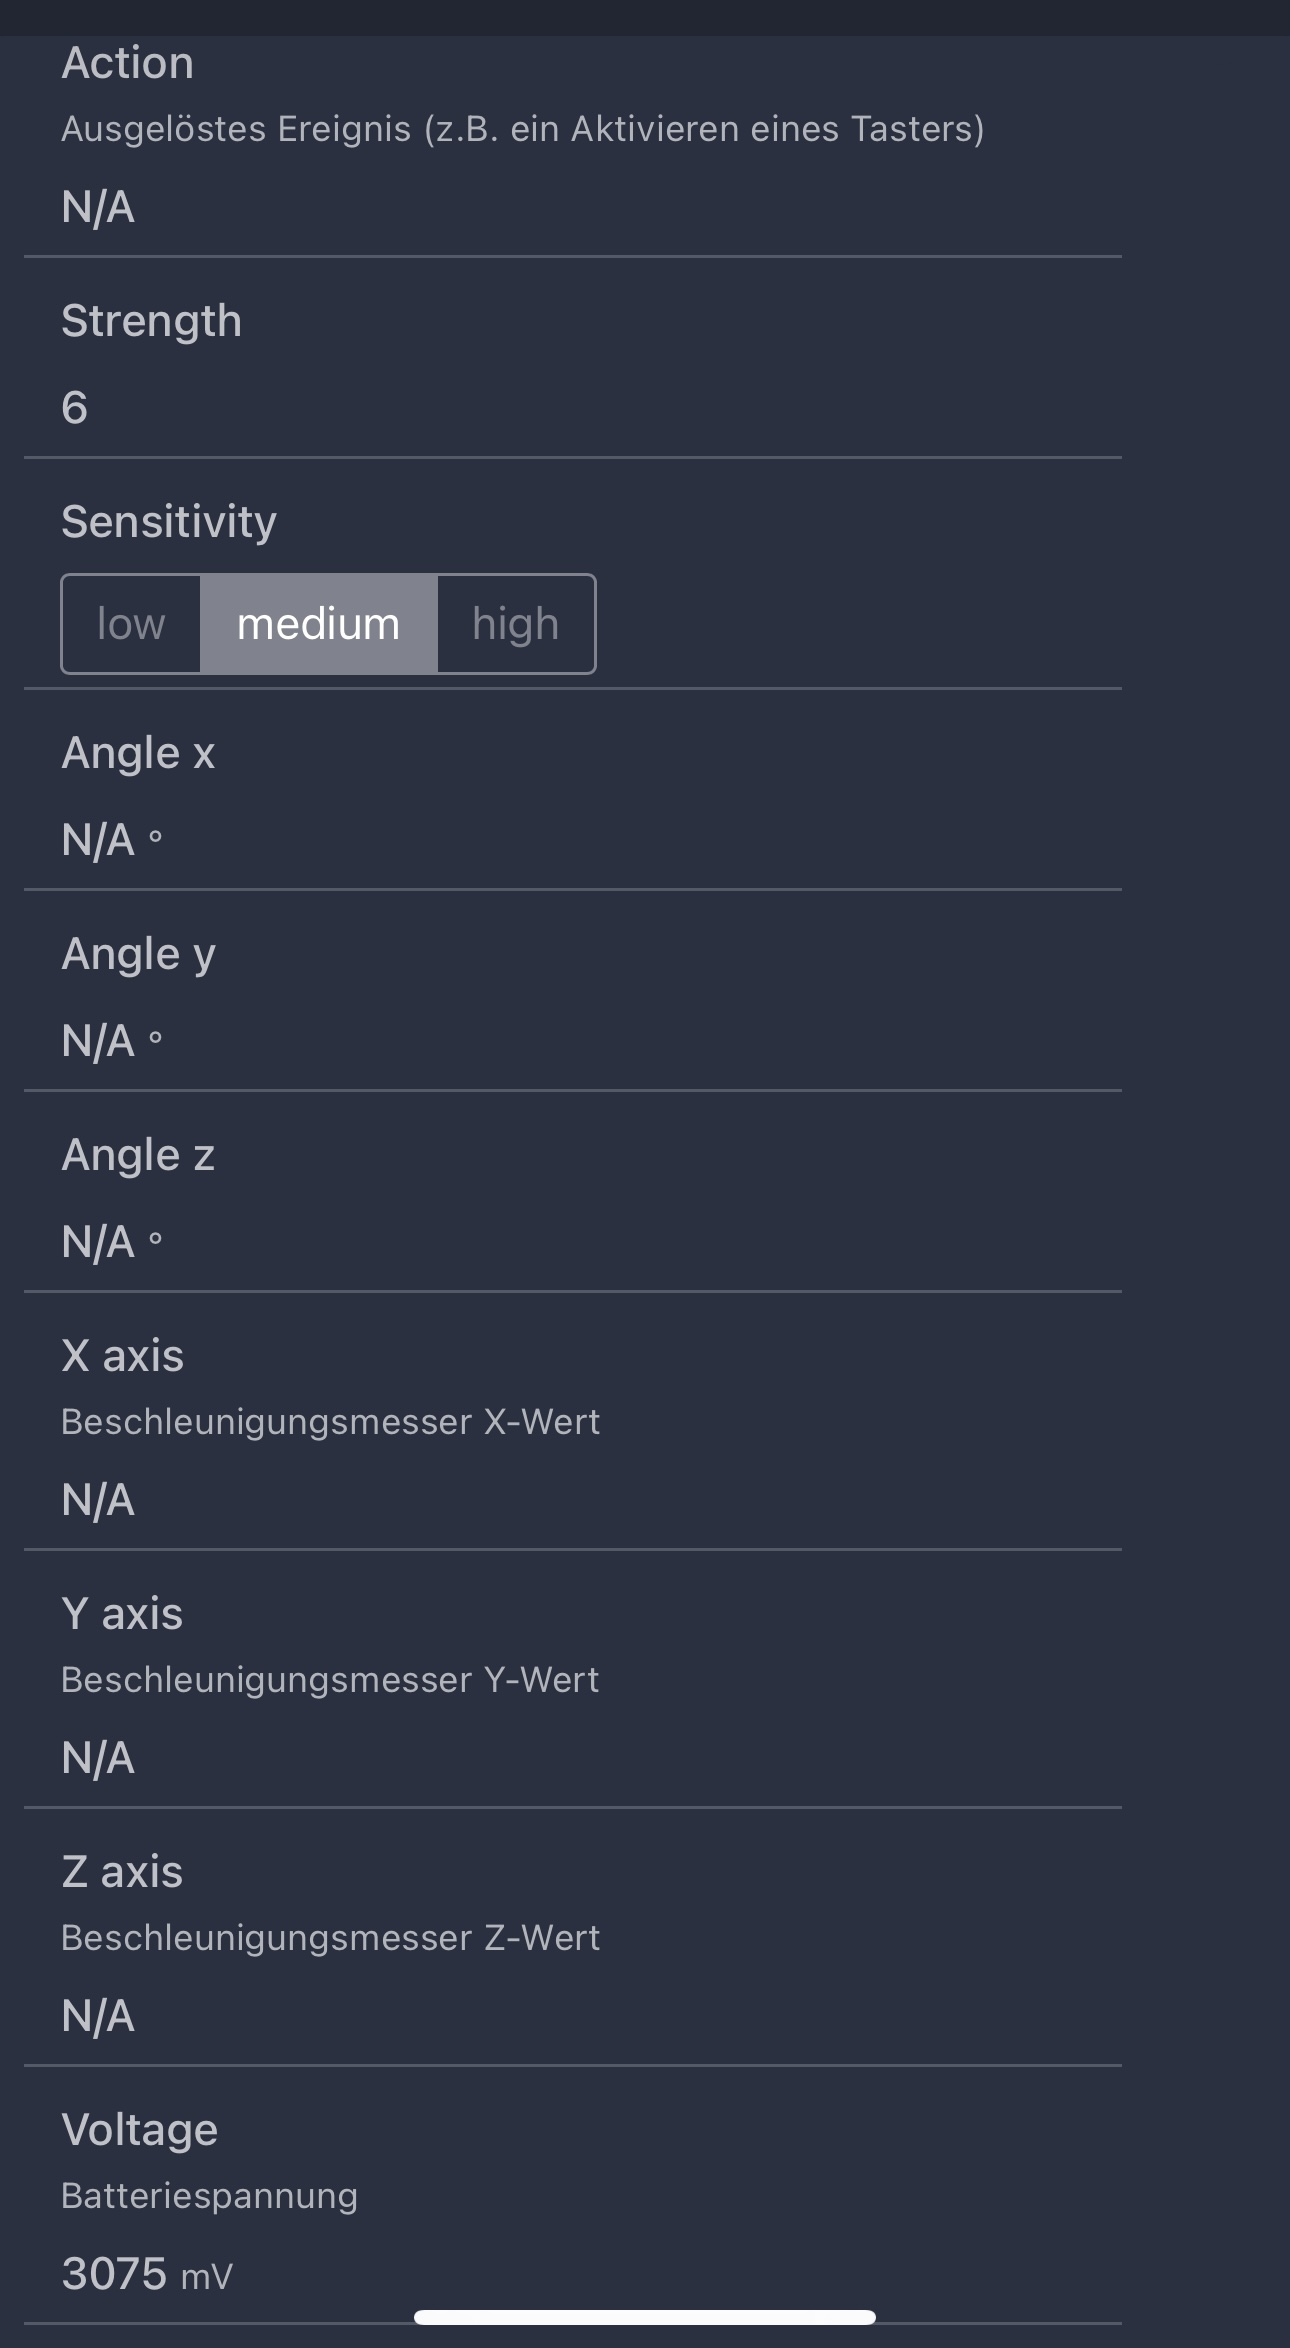
Task: Tap the home indicator bar
Action: 644,2317
